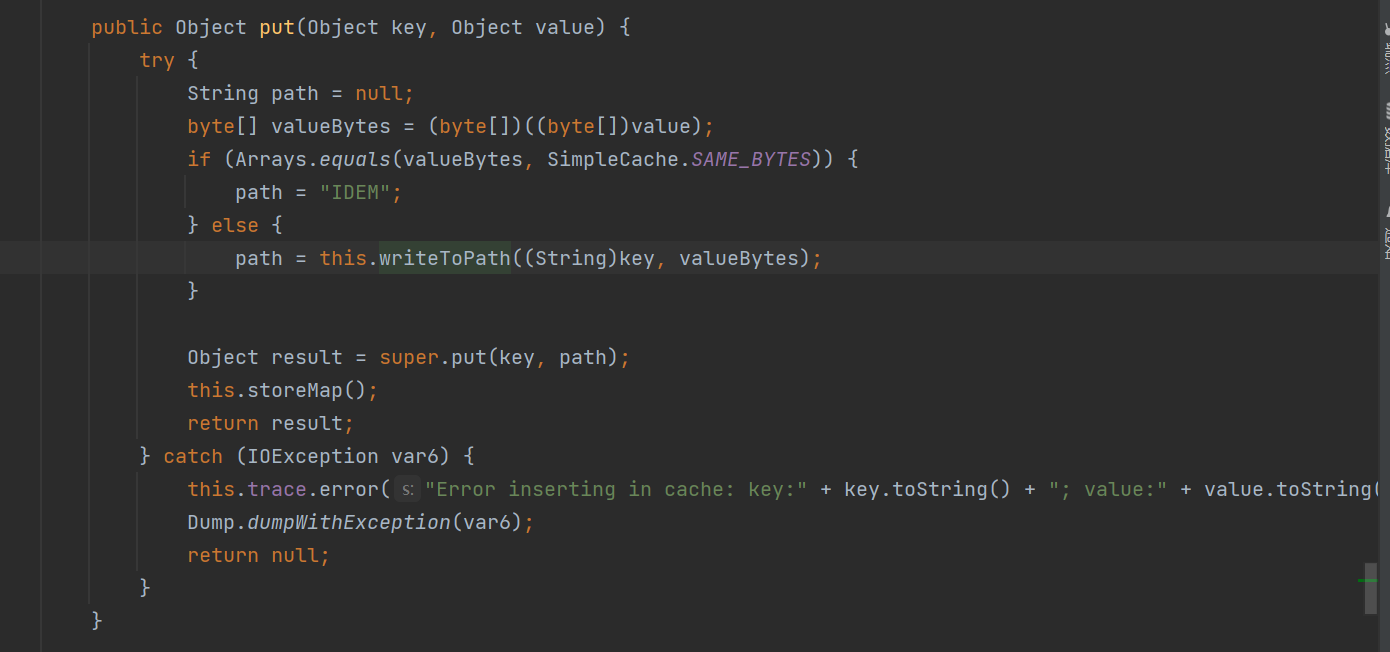Click the IOException type in catch clause
Screen dimensions: 1390x652
(313, 456)
